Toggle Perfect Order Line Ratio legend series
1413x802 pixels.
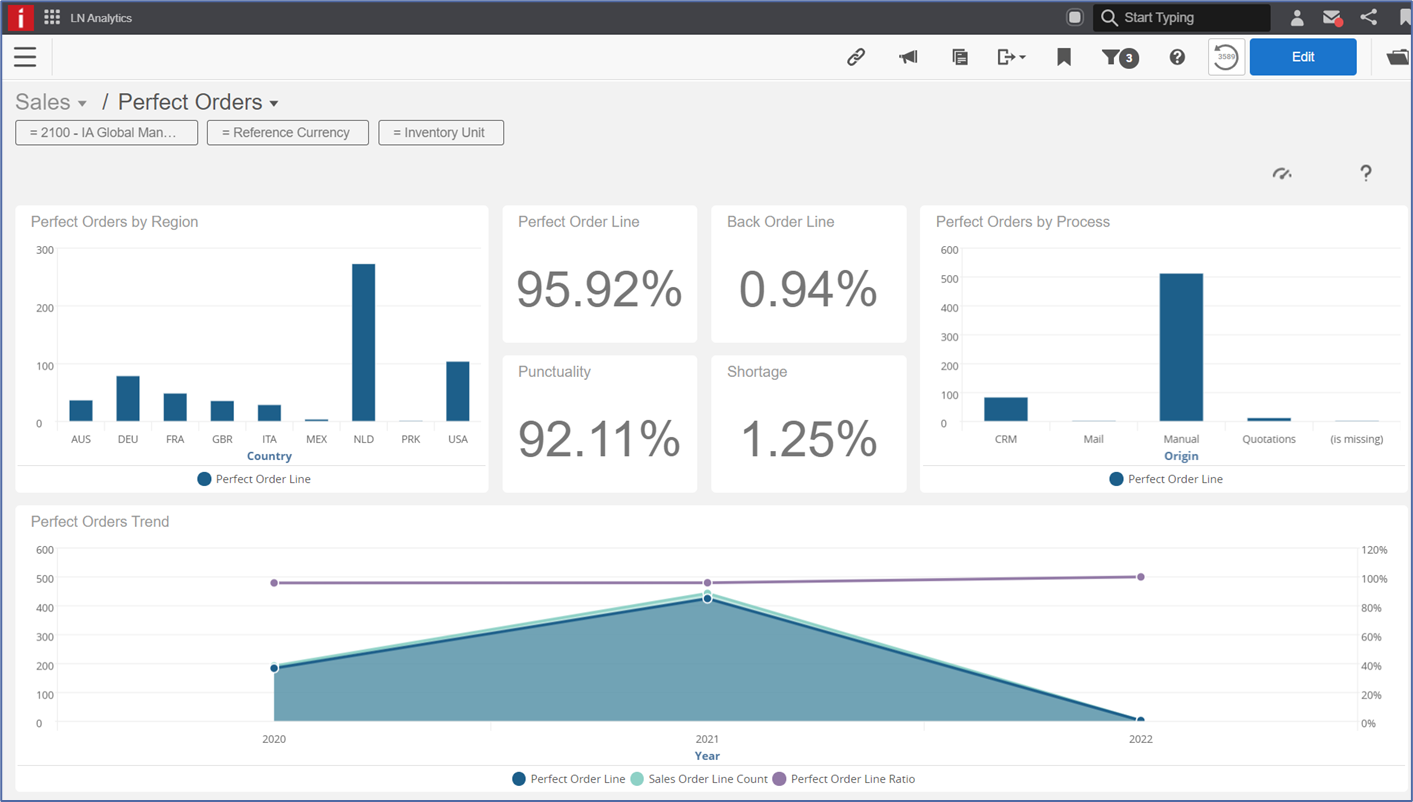[843, 779]
